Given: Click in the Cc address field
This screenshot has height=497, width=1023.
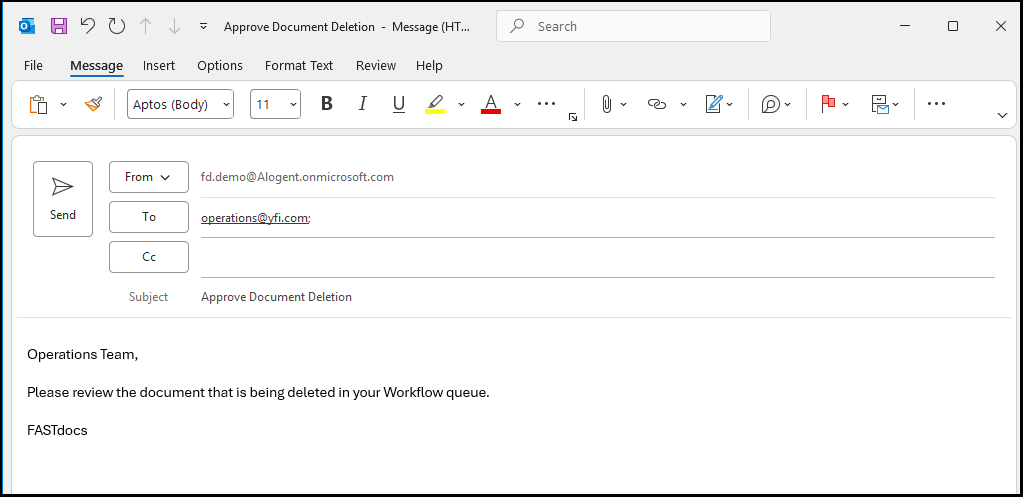Looking at the screenshot, I should click(596, 257).
